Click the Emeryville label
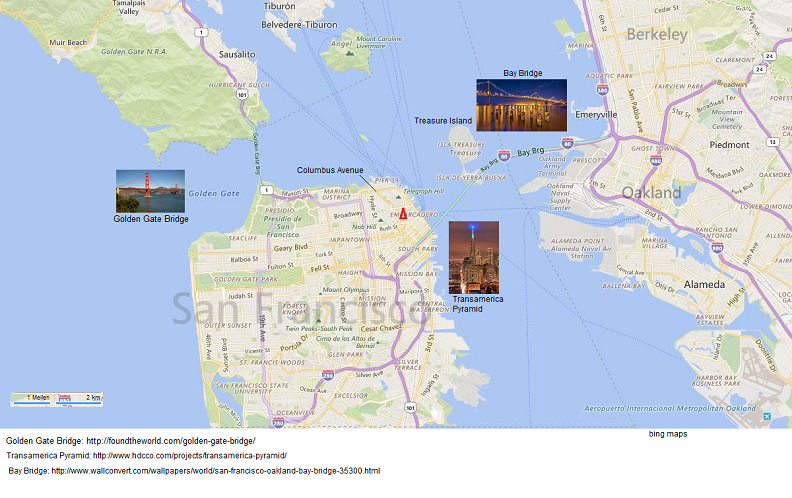Image resolution: width=792 pixels, height=498 pixels. click(596, 115)
